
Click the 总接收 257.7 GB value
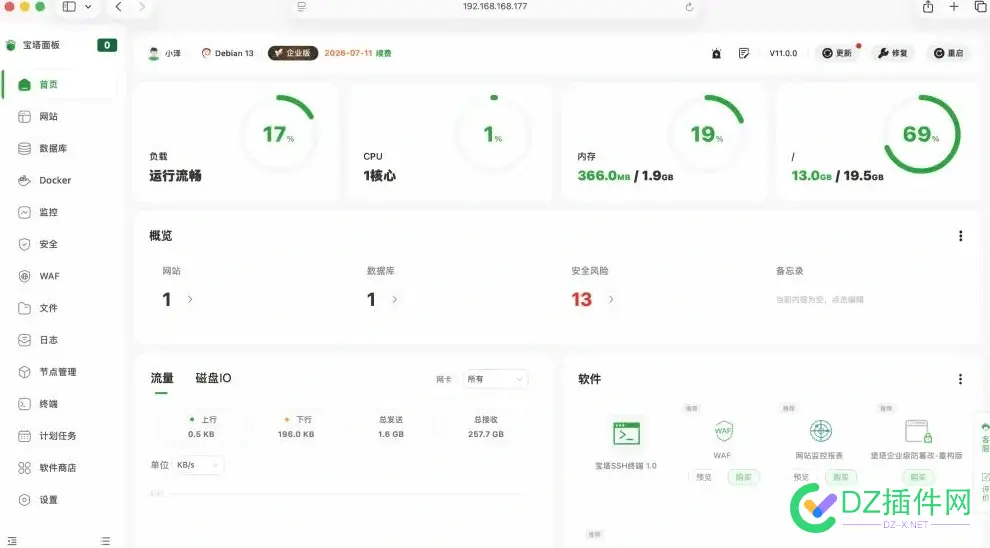point(486,434)
